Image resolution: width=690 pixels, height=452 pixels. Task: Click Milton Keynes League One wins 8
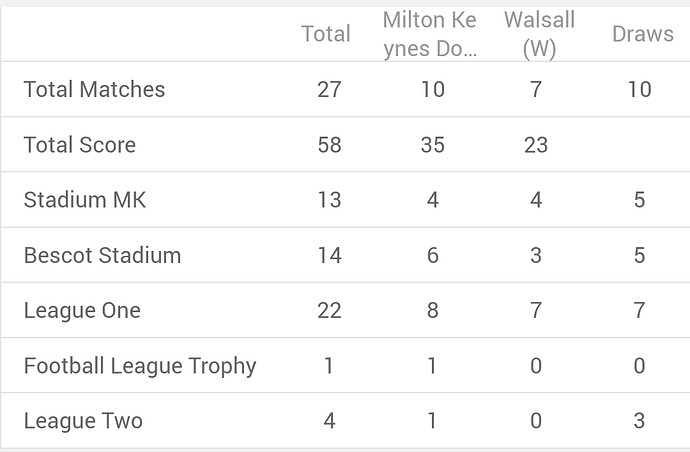pyautogui.click(x=432, y=310)
